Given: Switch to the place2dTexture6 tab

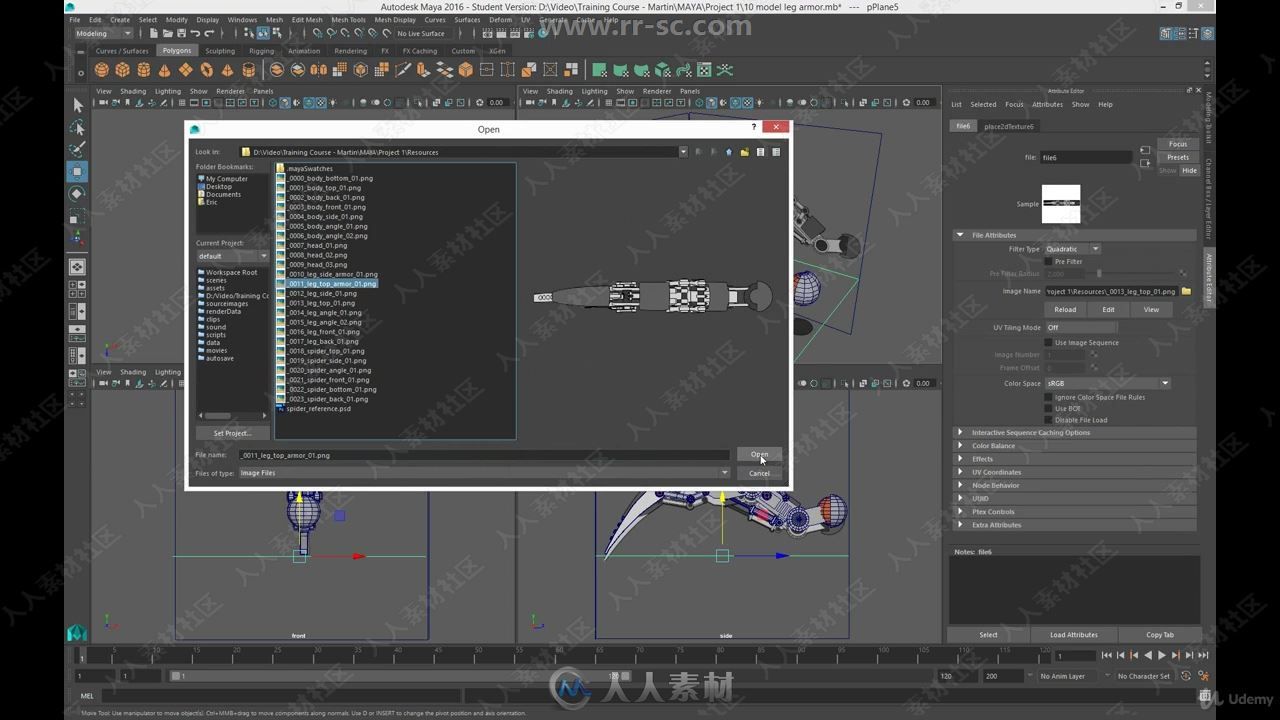Looking at the screenshot, I should 1009,126.
